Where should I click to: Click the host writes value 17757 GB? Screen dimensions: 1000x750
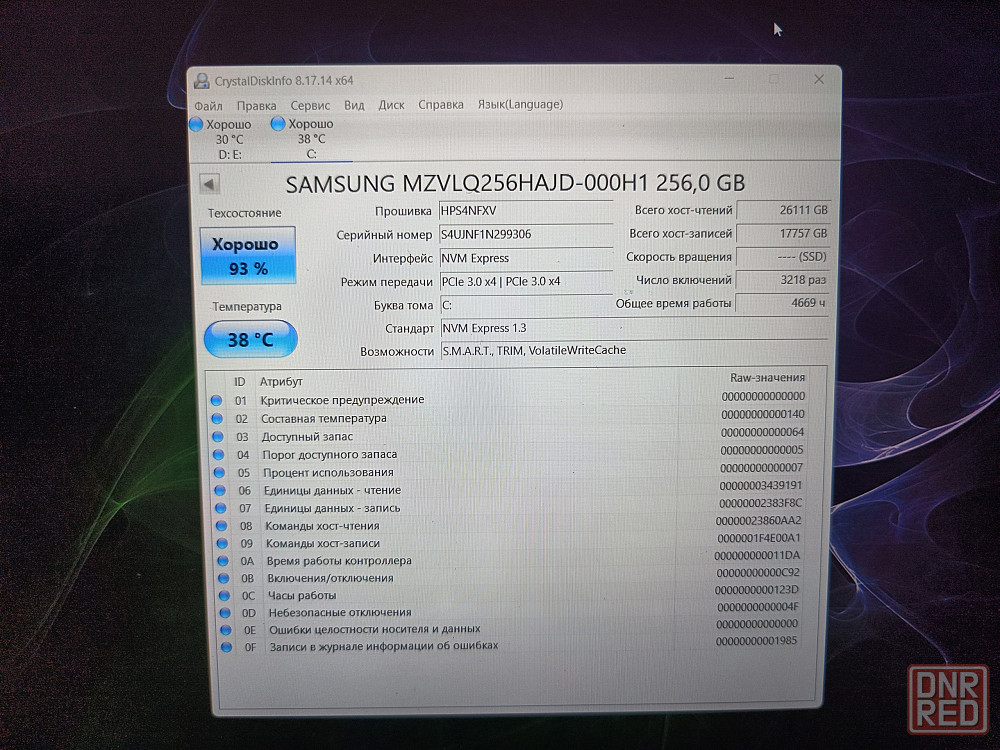[x=783, y=233]
